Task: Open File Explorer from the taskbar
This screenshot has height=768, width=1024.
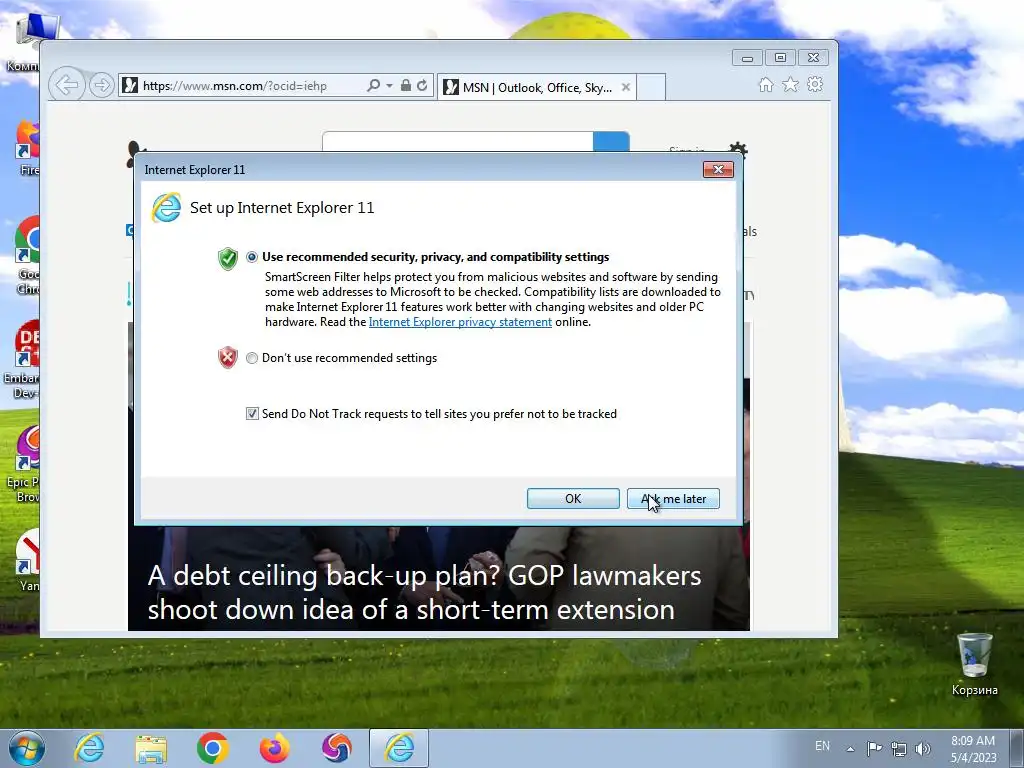Action: tap(151, 749)
